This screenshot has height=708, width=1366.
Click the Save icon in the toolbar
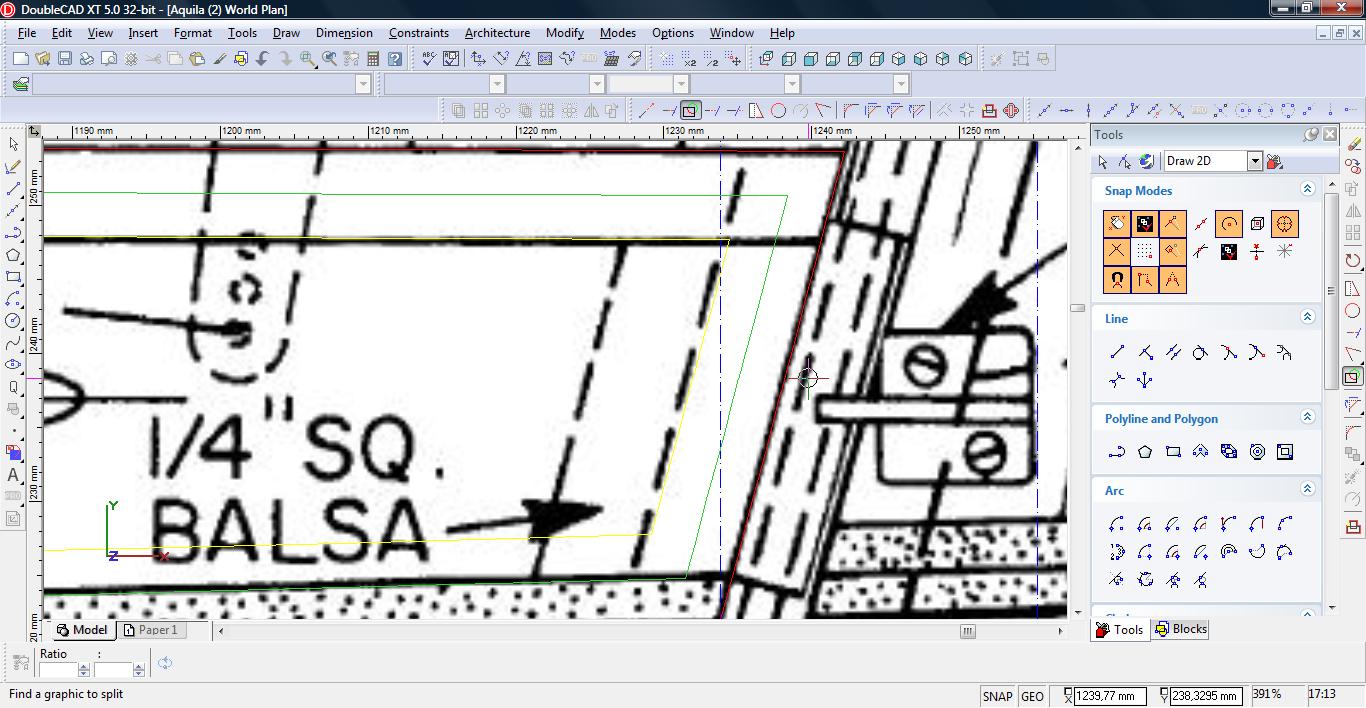64,59
